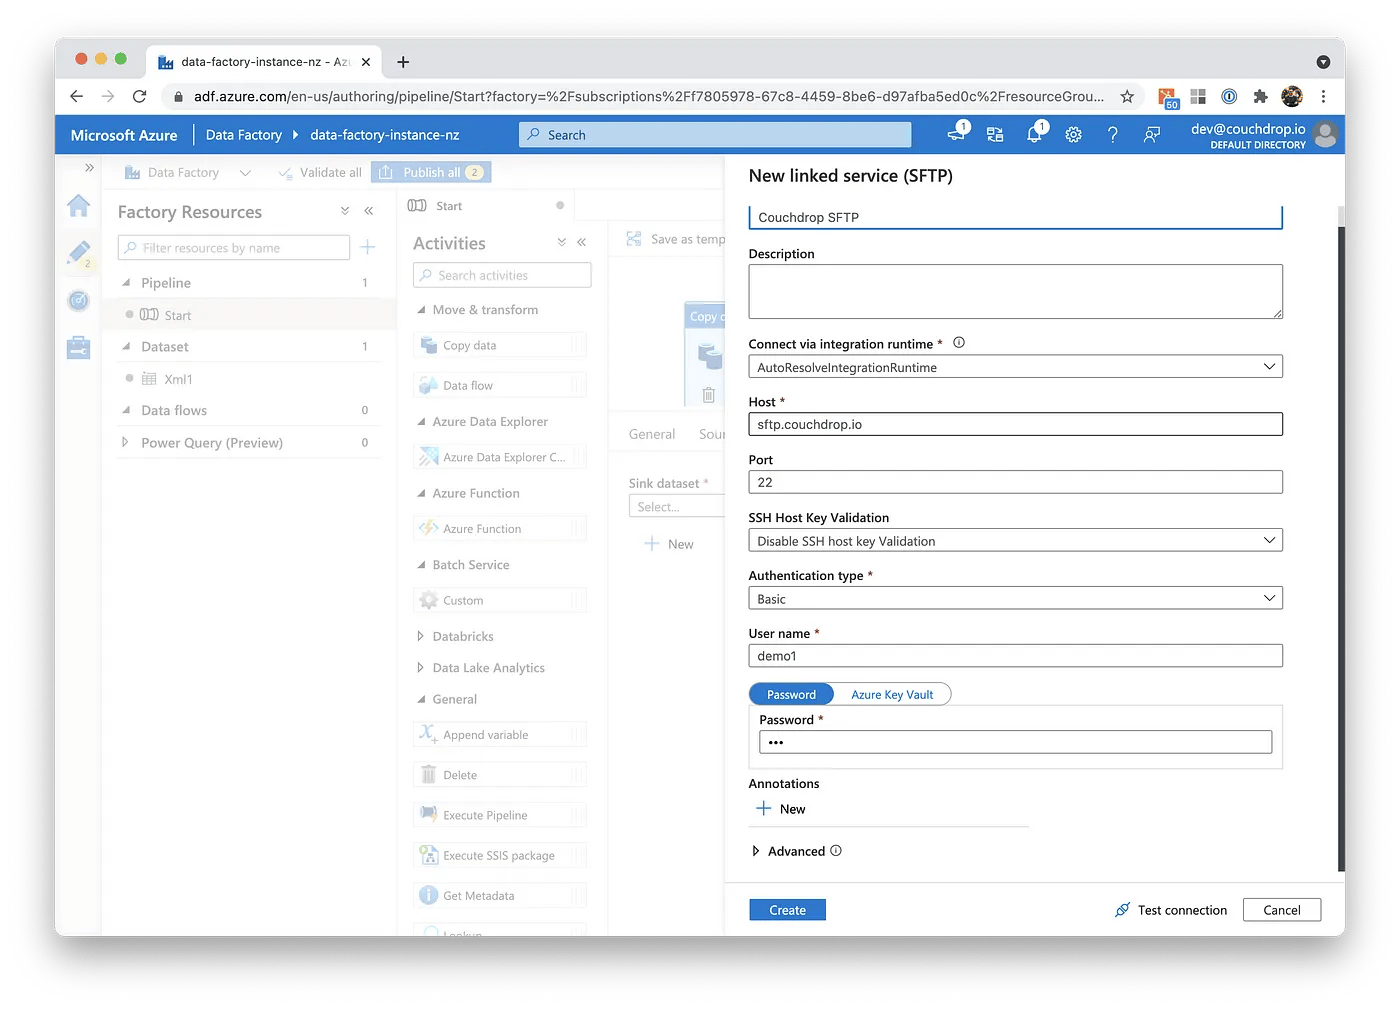Open the Author pencil icon in sidebar

click(x=79, y=253)
